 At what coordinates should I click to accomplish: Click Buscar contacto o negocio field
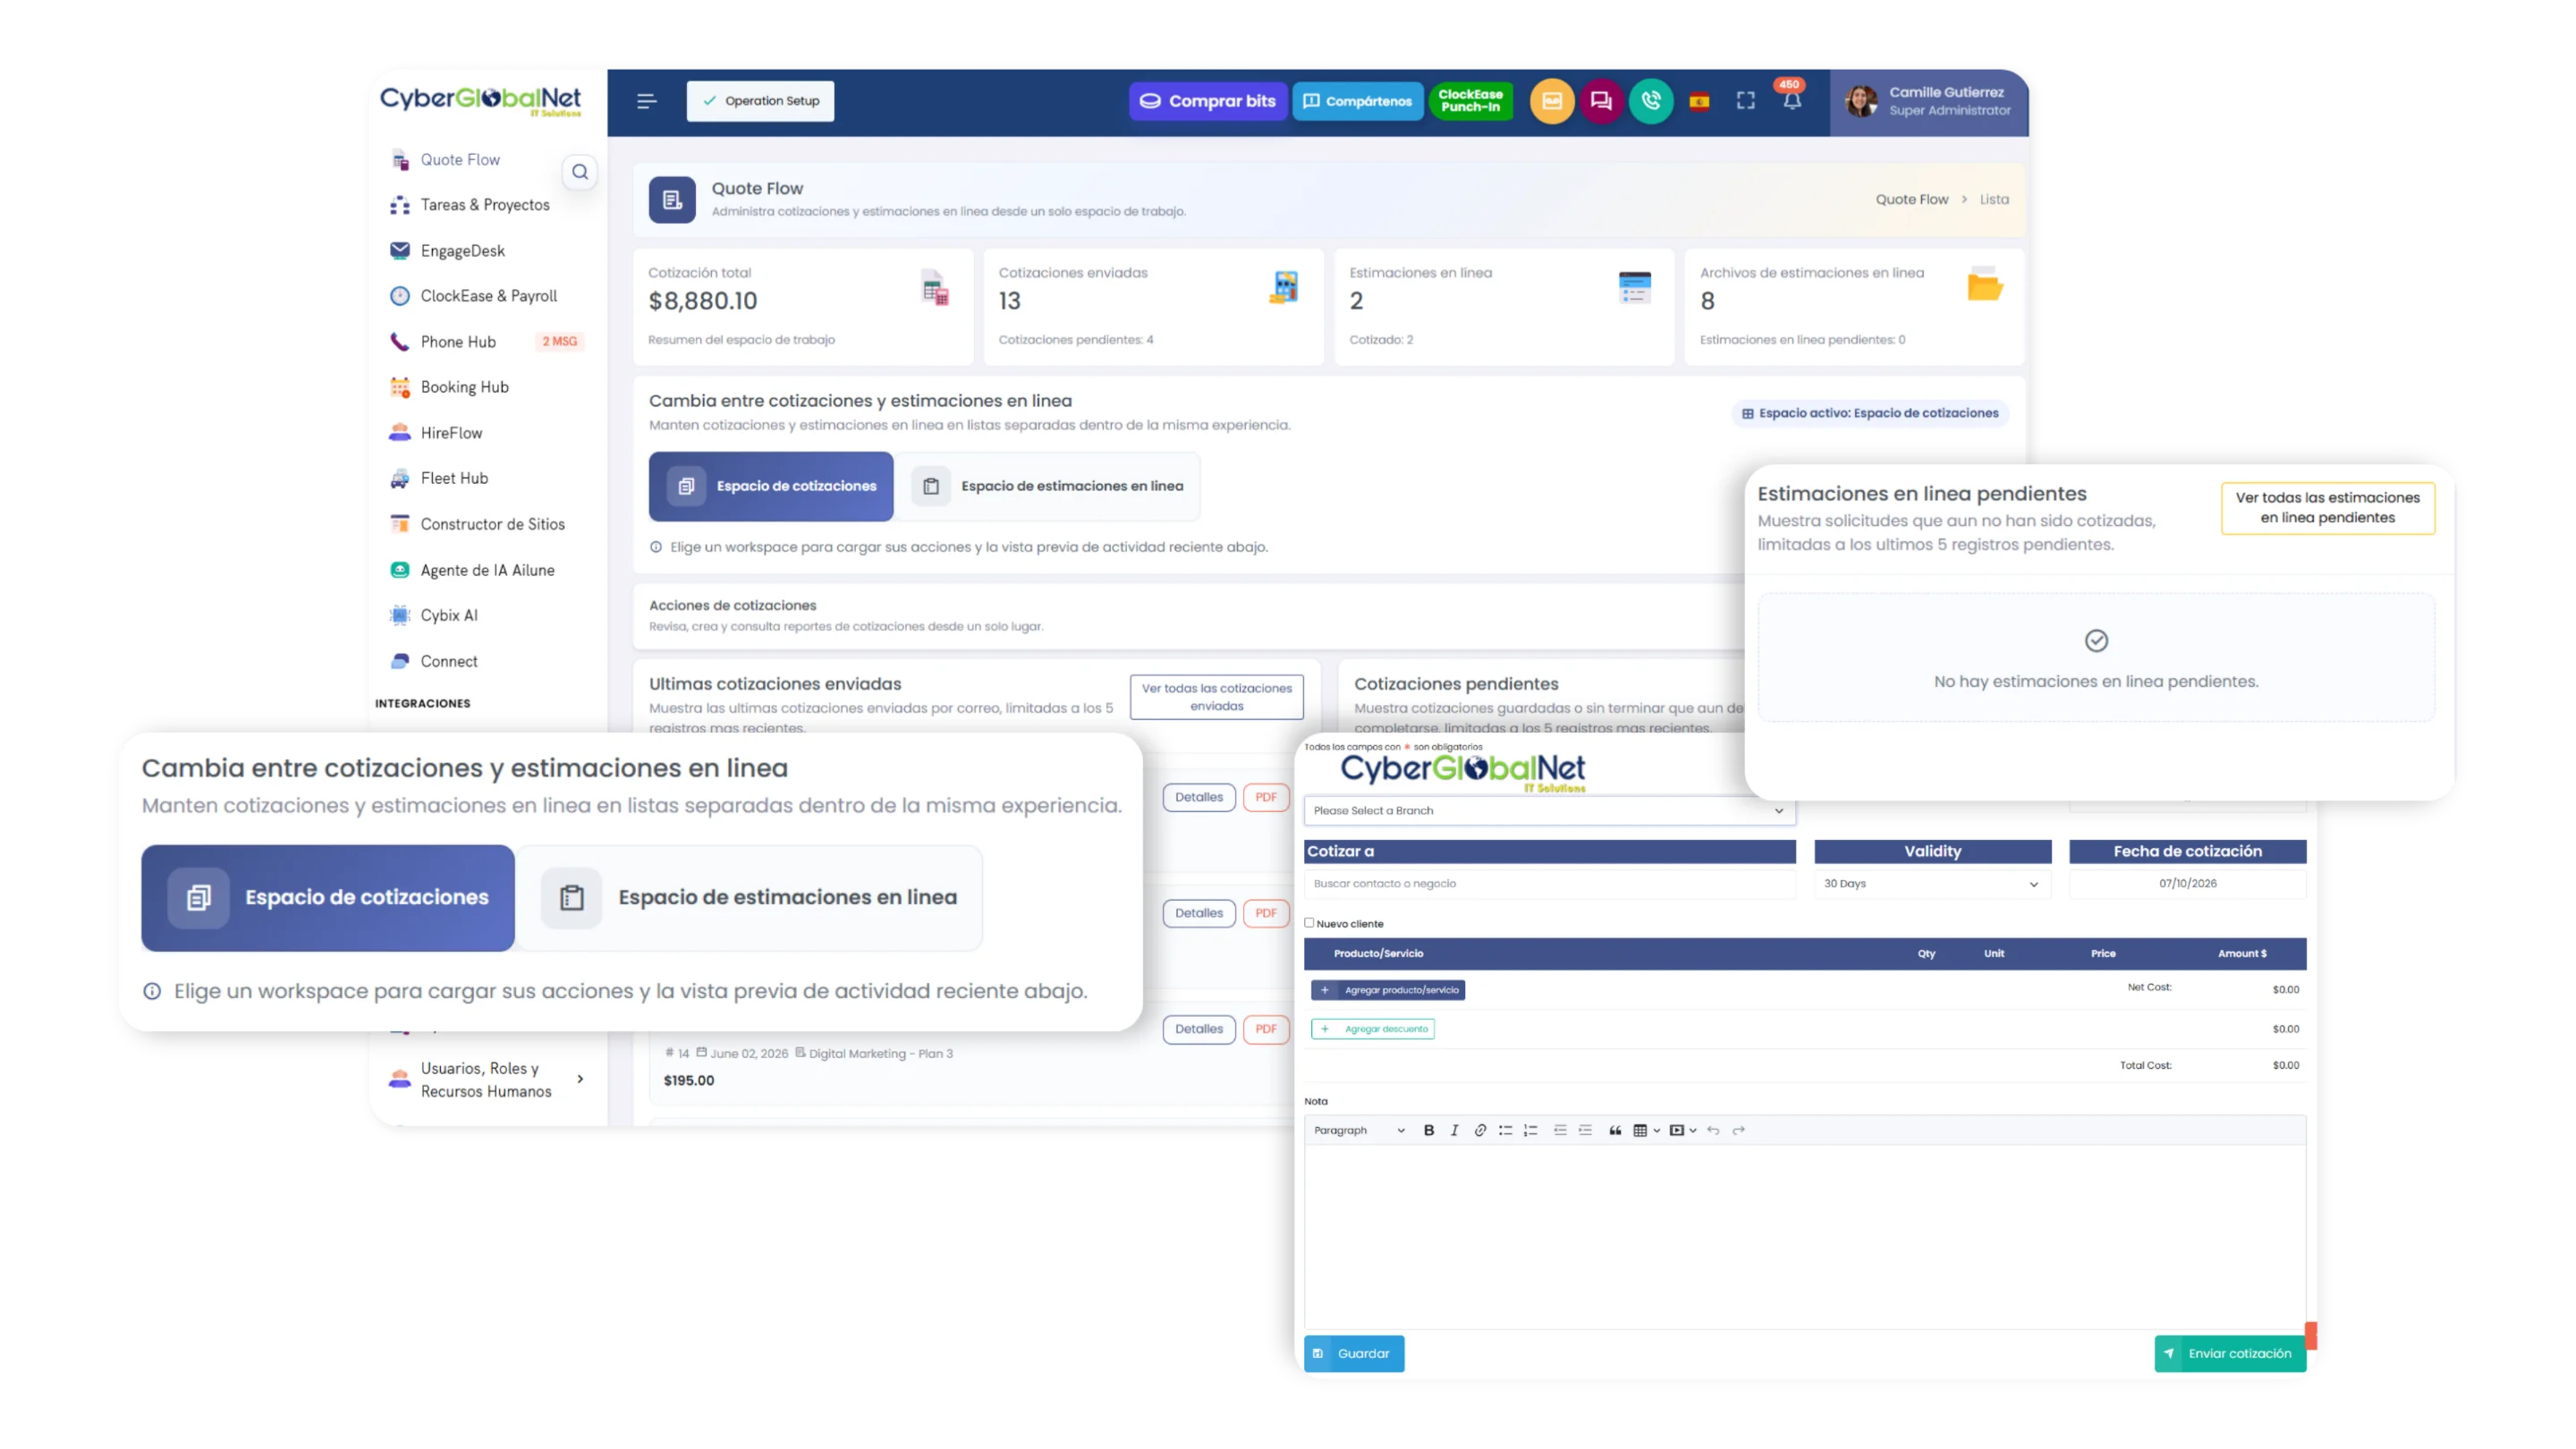pos(1549,883)
